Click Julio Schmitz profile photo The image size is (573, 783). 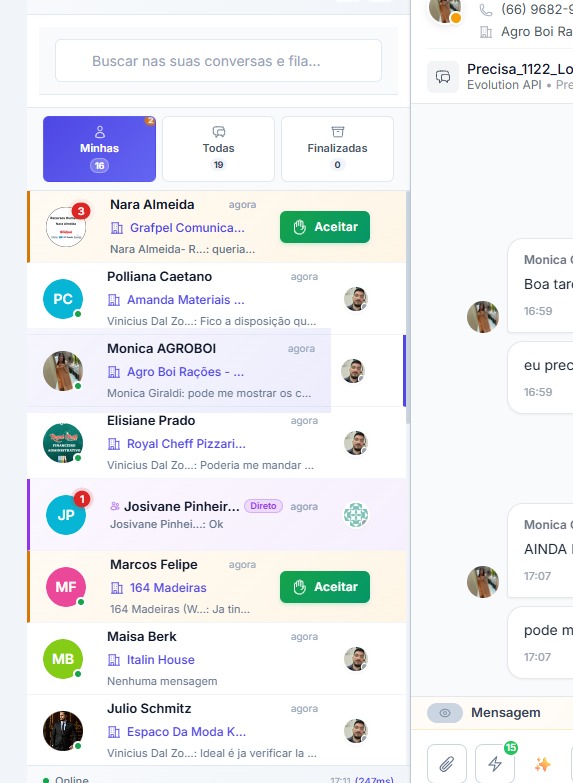pyautogui.click(x=63, y=731)
